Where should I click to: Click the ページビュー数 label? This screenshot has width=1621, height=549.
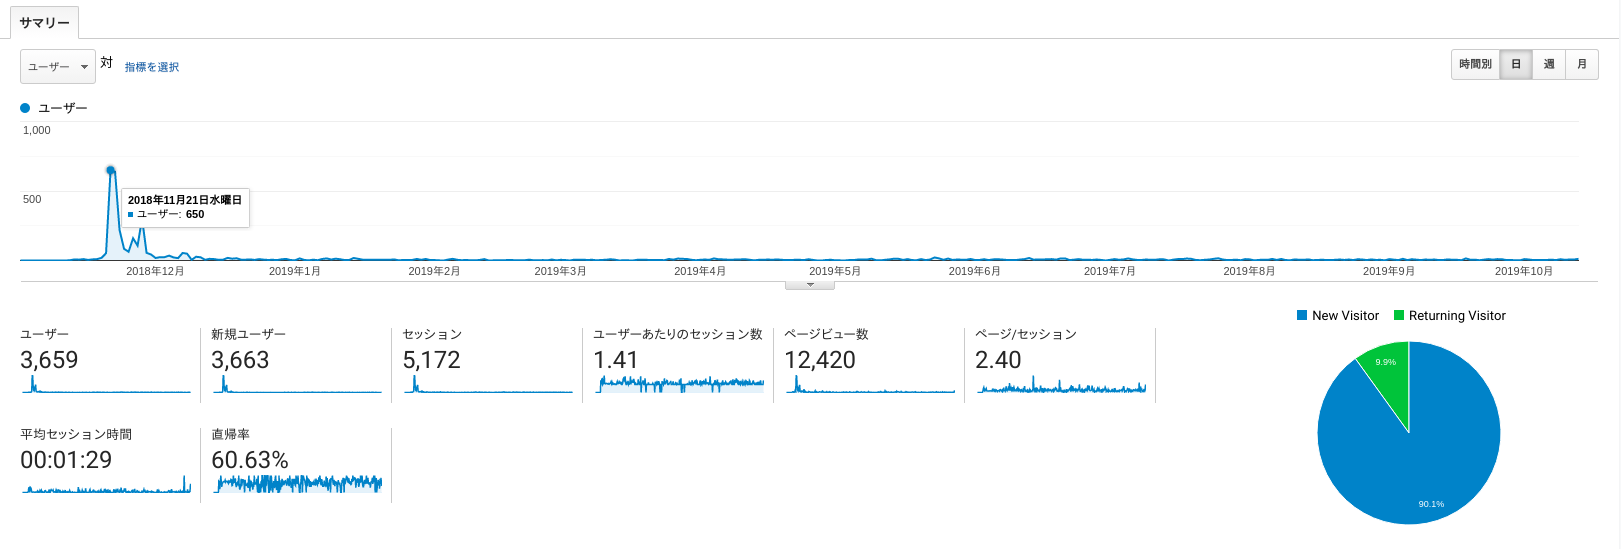coord(826,334)
